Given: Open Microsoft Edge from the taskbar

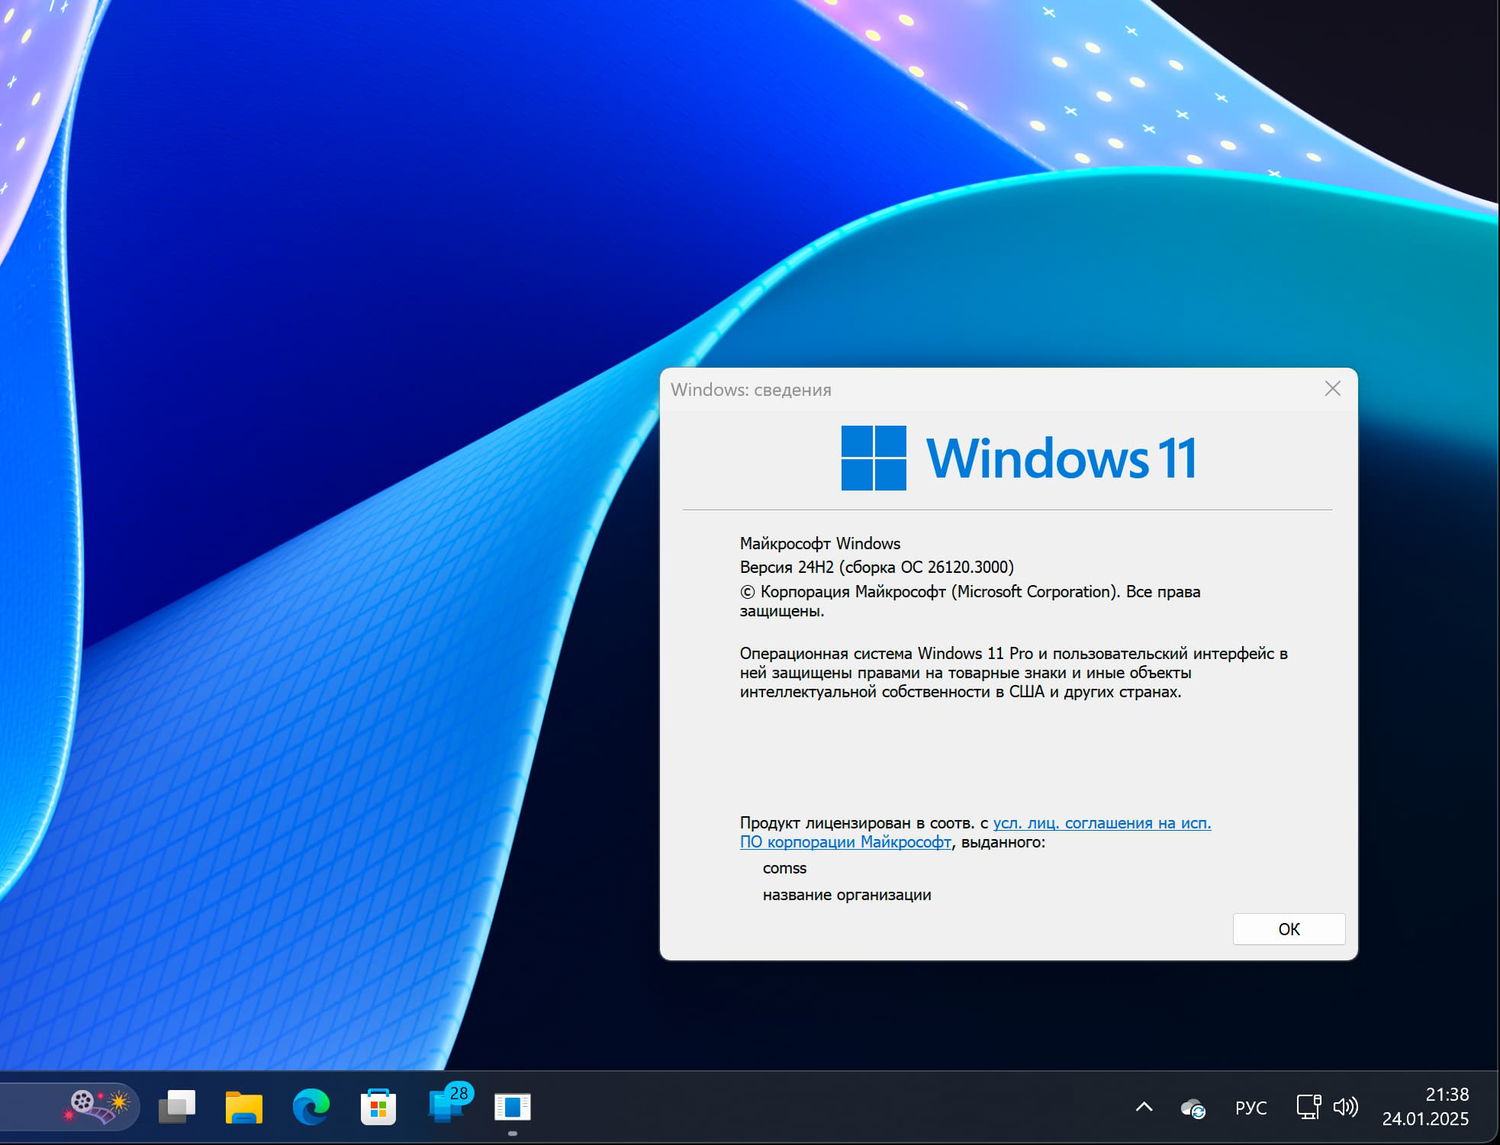Looking at the screenshot, I should pyautogui.click(x=310, y=1106).
